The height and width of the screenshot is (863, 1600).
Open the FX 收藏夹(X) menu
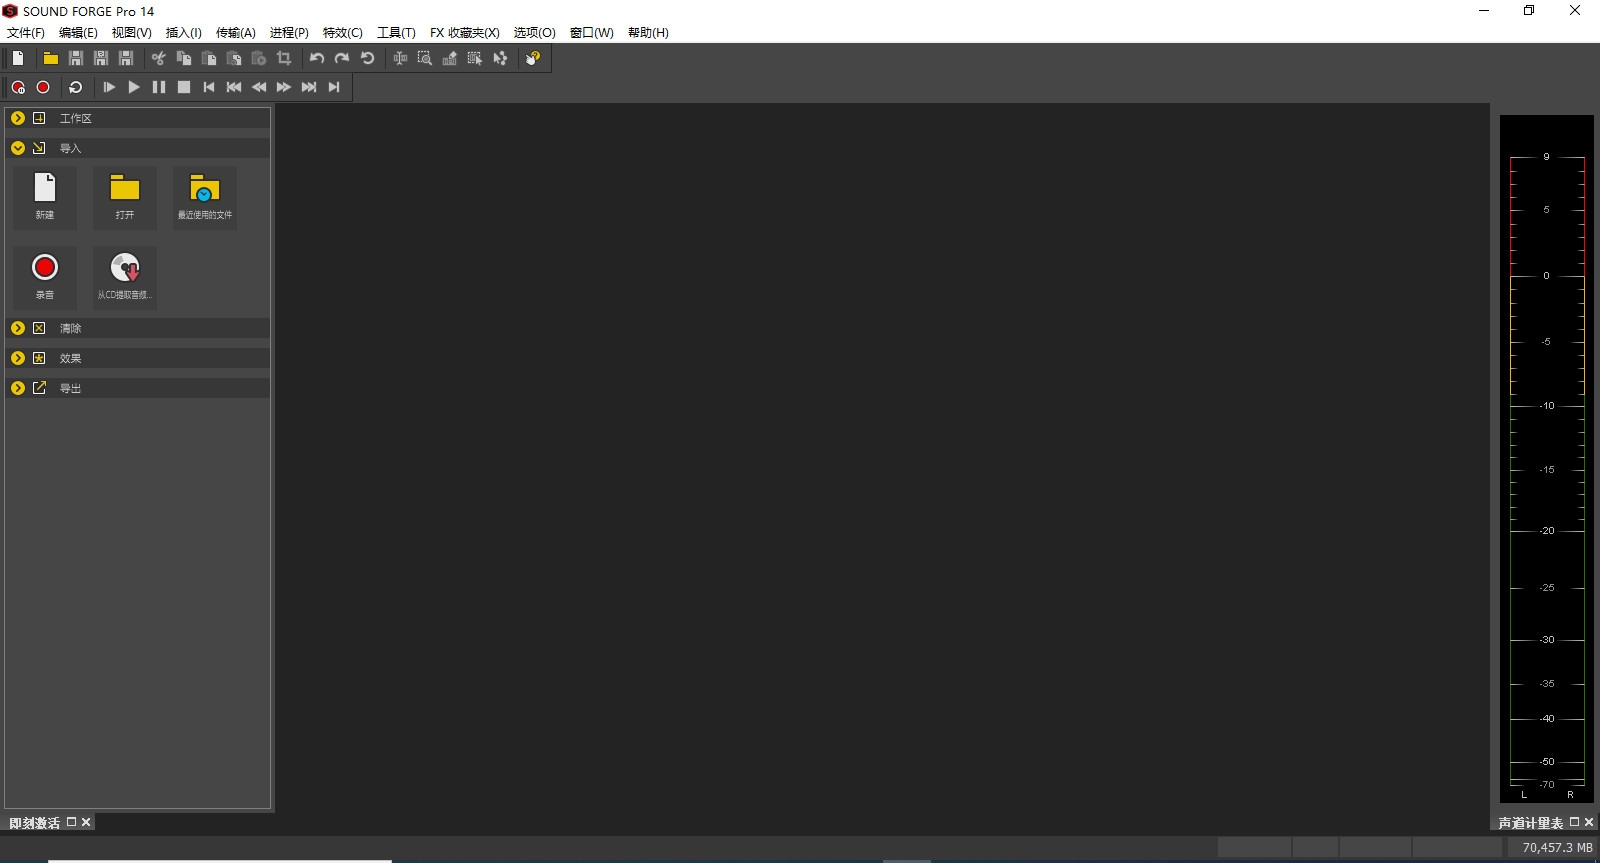click(x=464, y=33)
